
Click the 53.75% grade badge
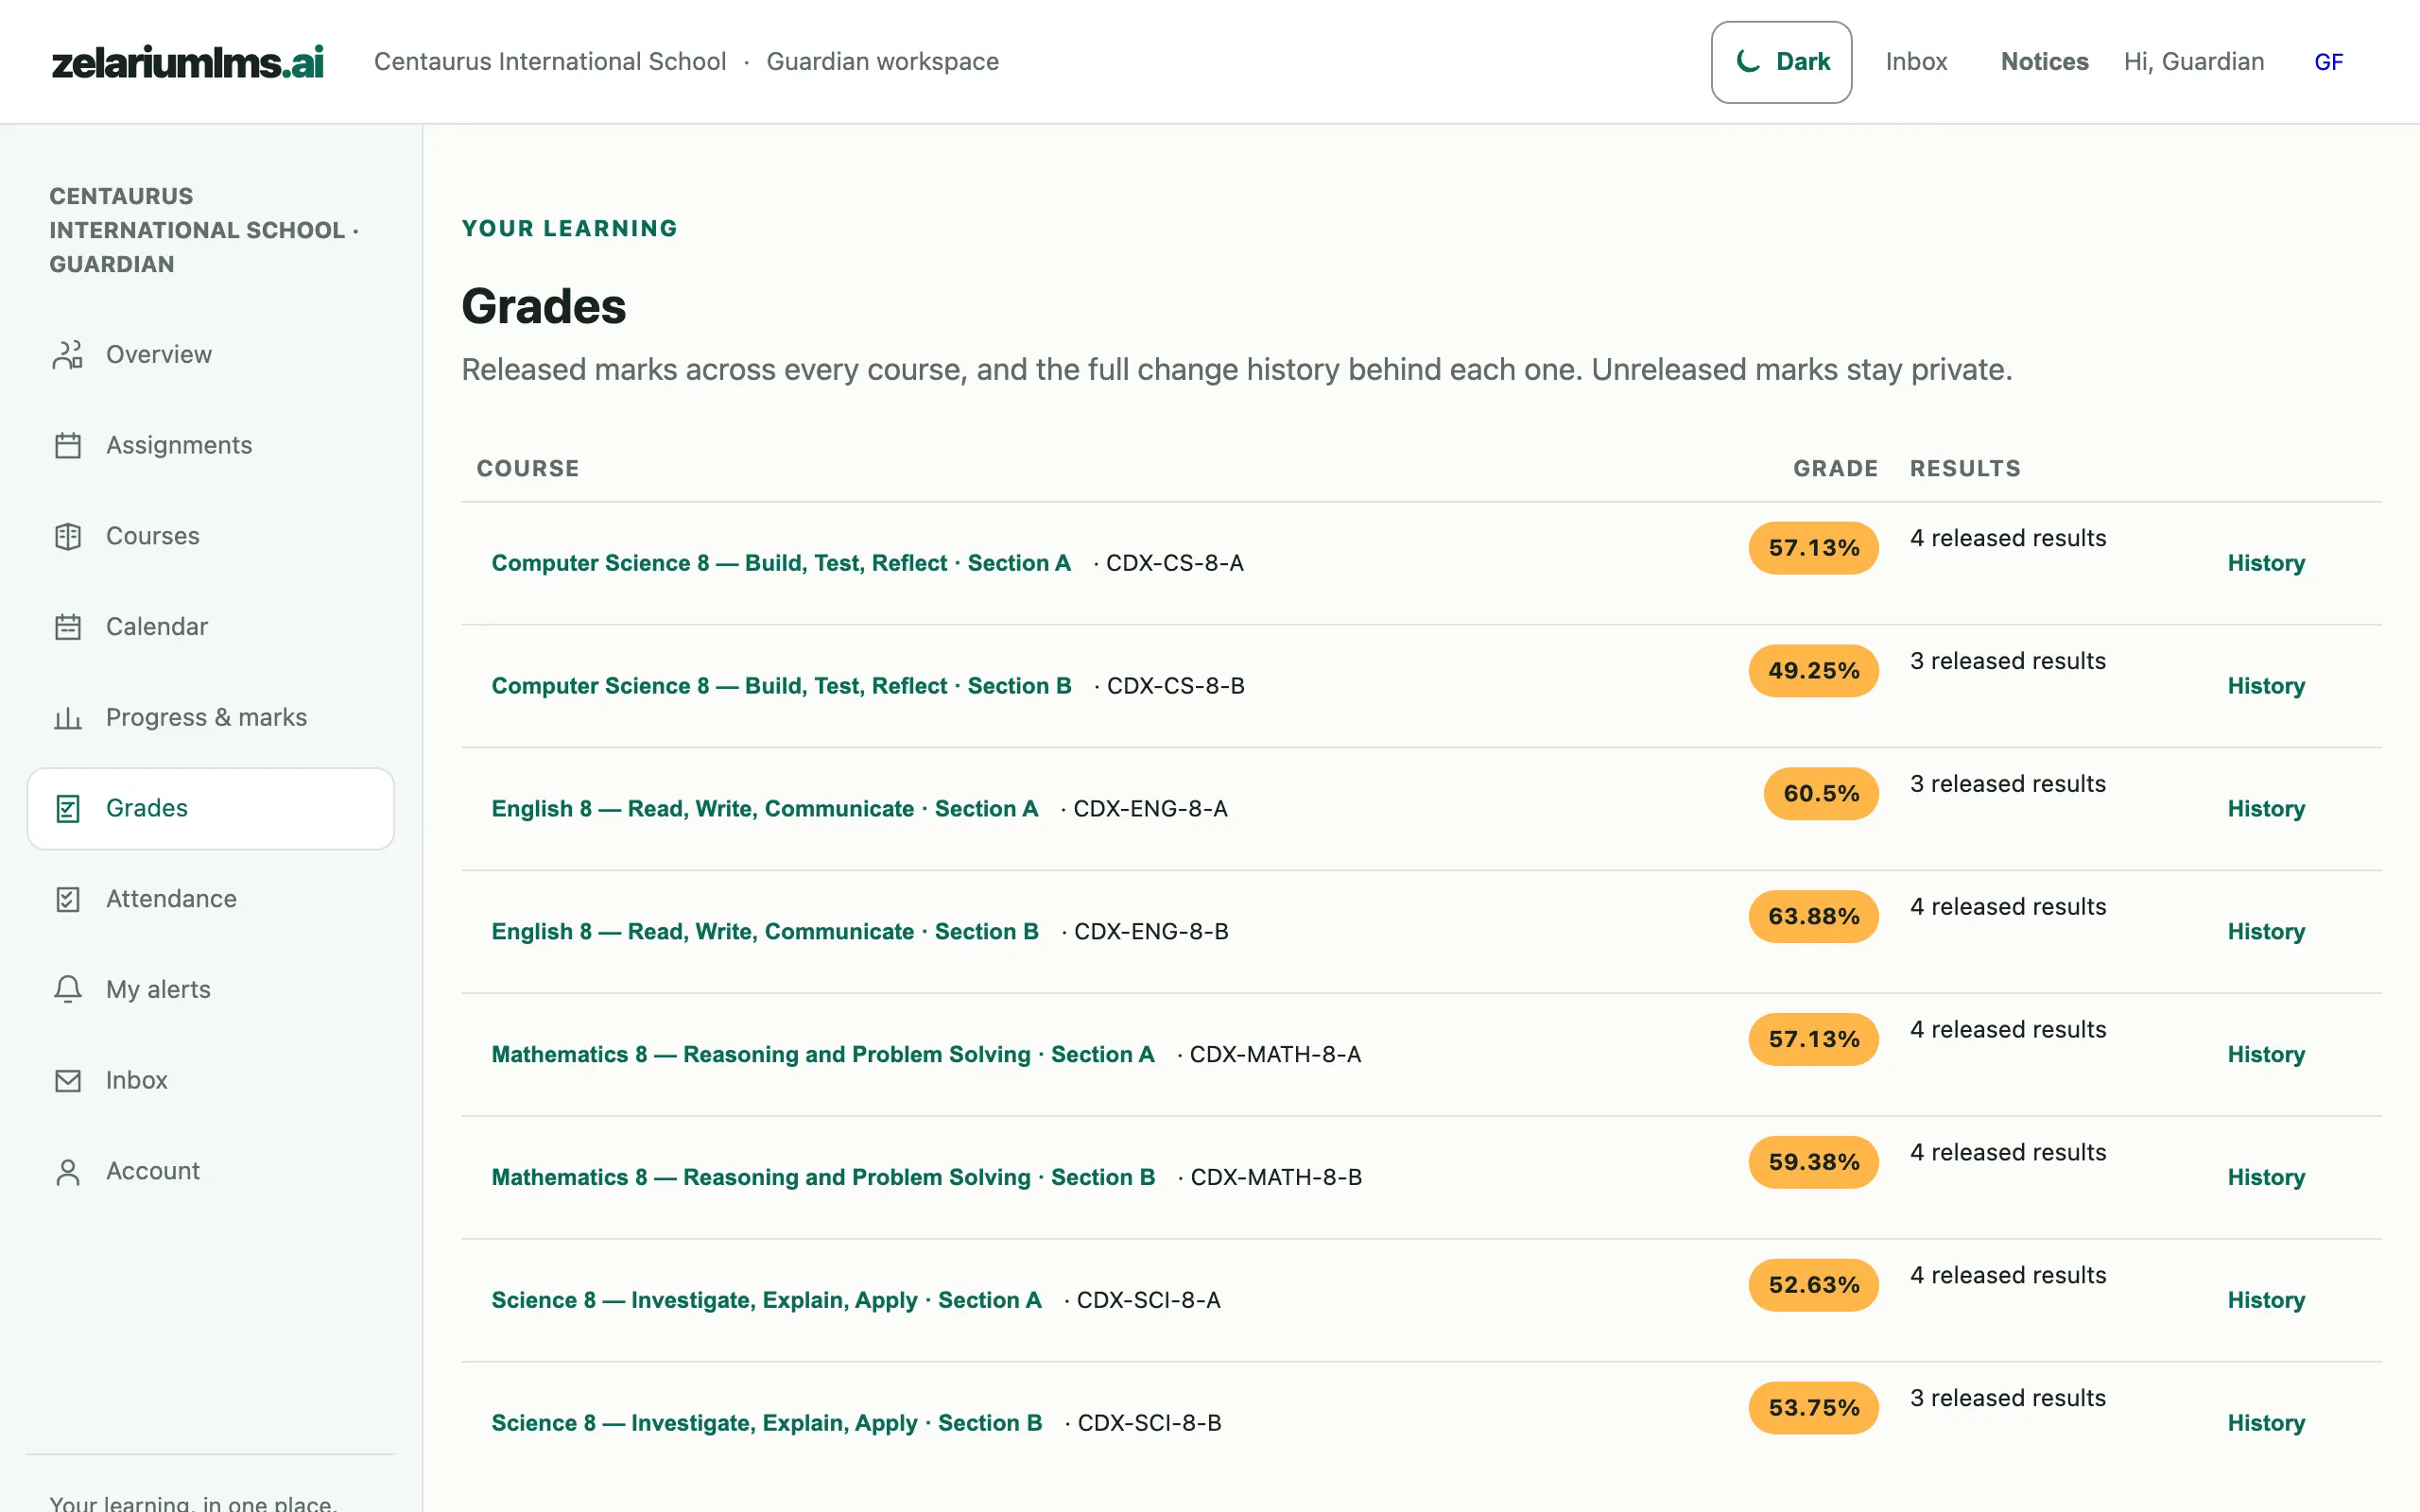click(1814, 1409)
